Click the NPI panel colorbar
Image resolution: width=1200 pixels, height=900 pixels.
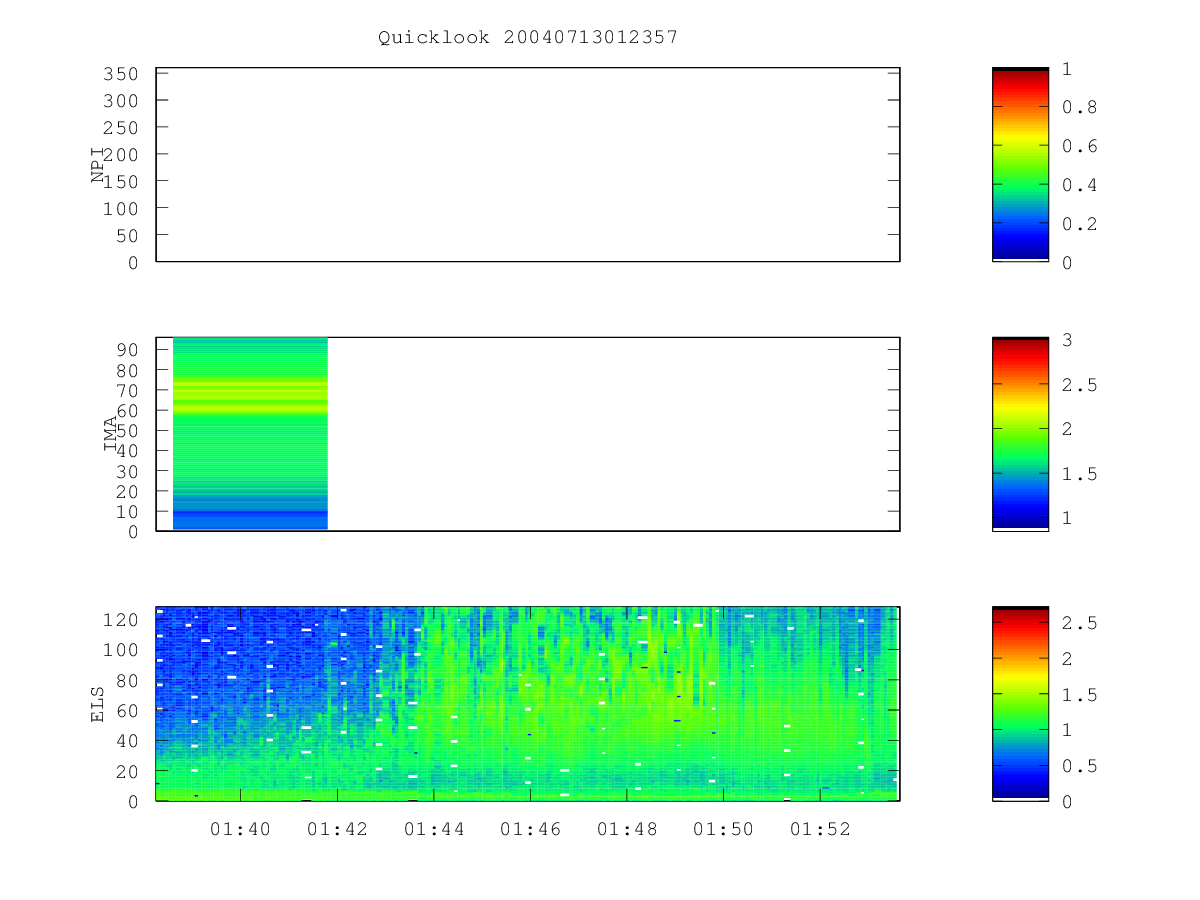click(x=1020, y=165)
